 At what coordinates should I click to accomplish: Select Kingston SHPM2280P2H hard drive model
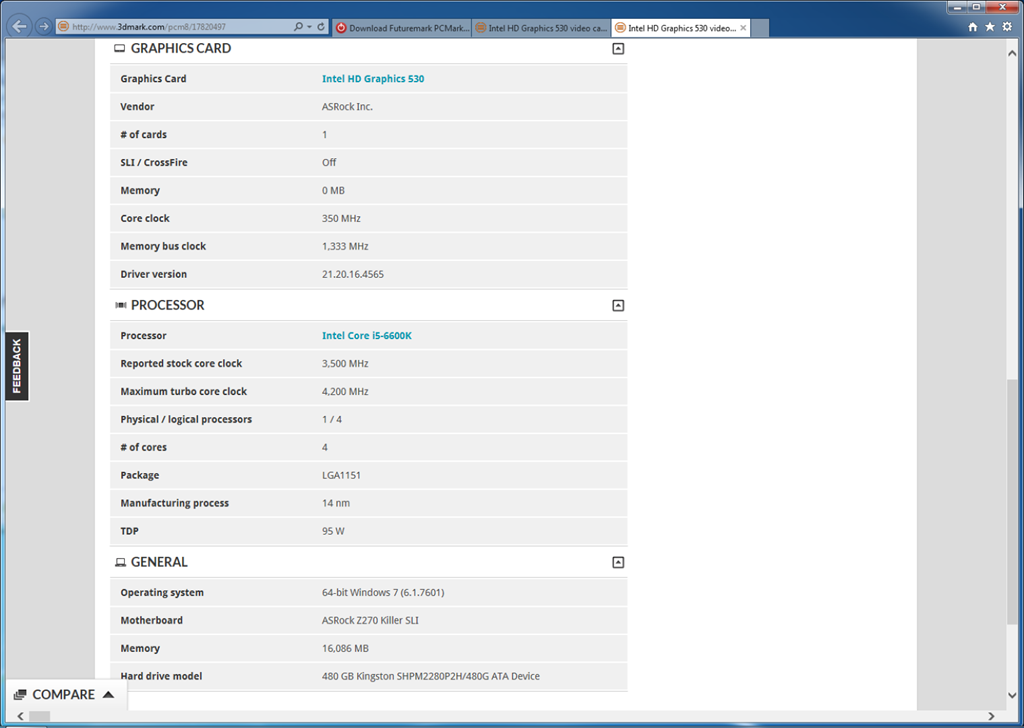(430, 676)
